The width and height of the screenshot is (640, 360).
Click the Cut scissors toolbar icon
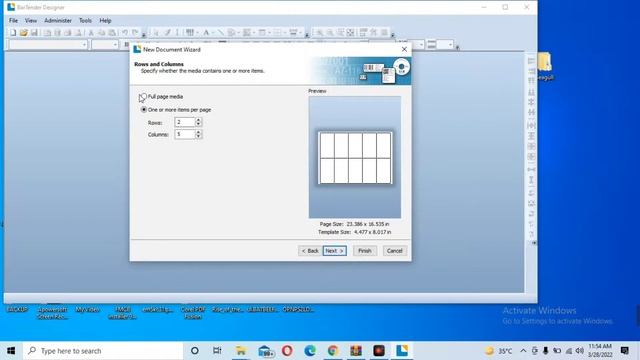pyautogui.click(x=91, y=33)
